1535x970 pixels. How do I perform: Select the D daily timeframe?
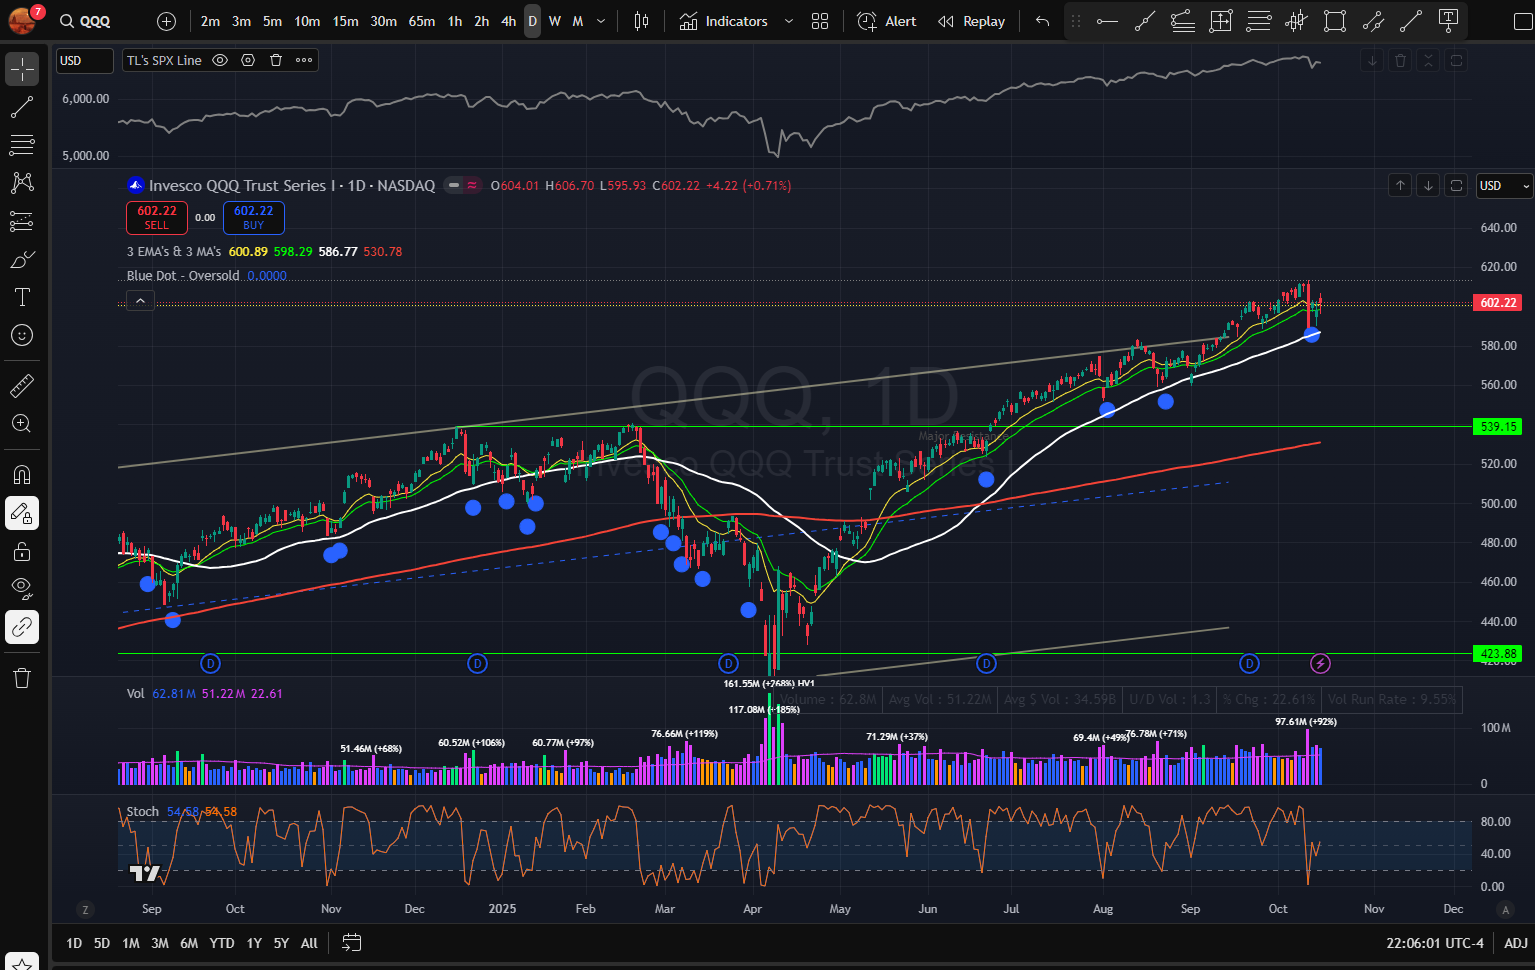pyautogui.click(x=533, y=21)
